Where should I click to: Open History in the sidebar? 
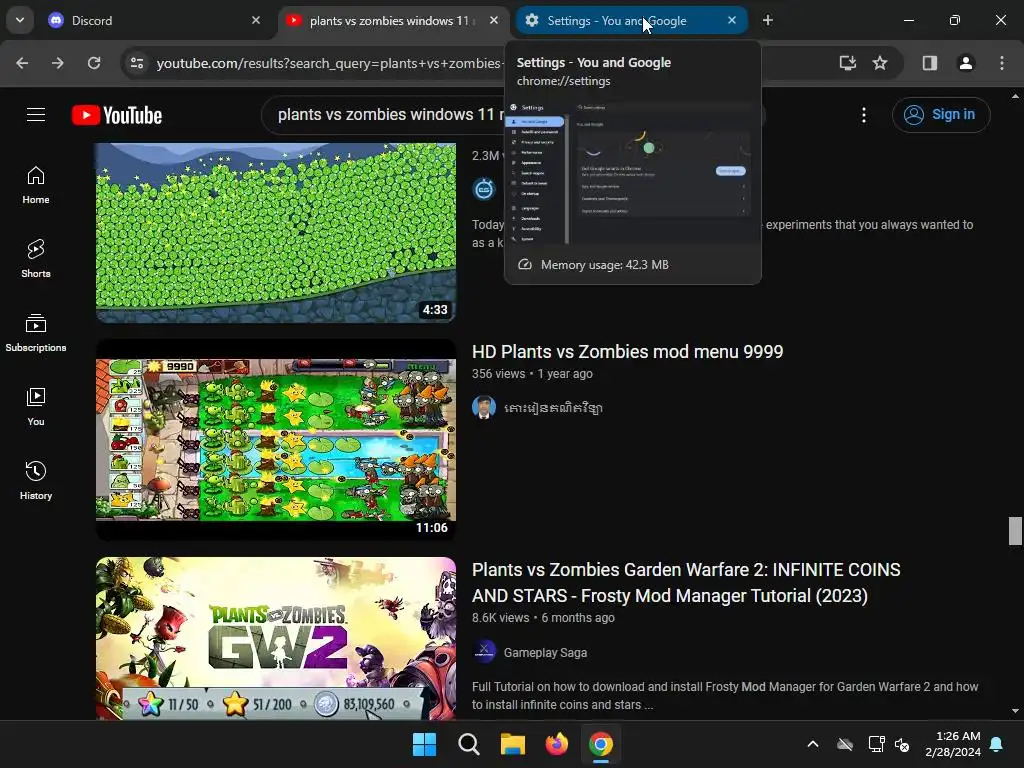click(x=36, y=480)
